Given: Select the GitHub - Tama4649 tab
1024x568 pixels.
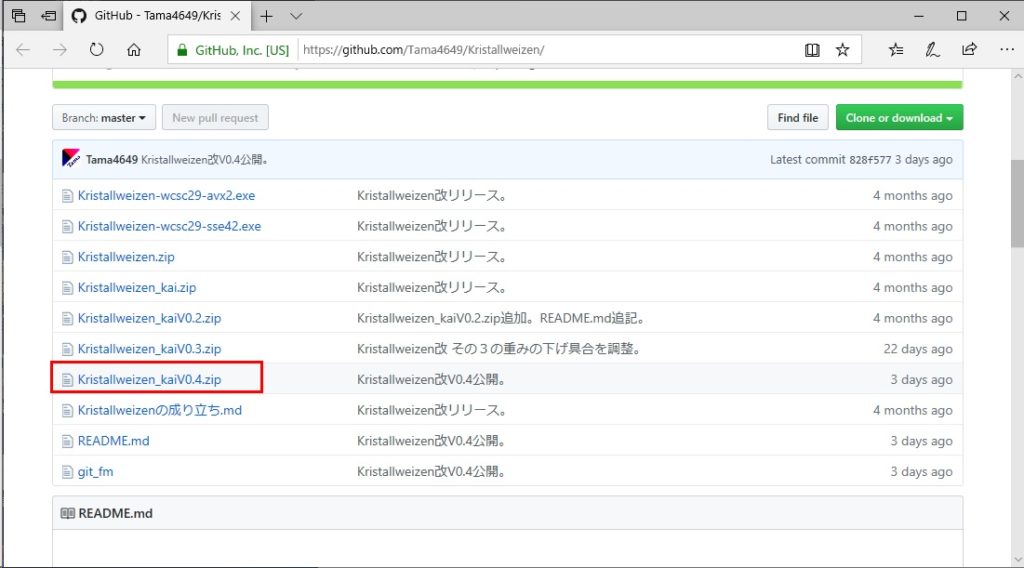Looking at the screenshot, I should (157, 16).
